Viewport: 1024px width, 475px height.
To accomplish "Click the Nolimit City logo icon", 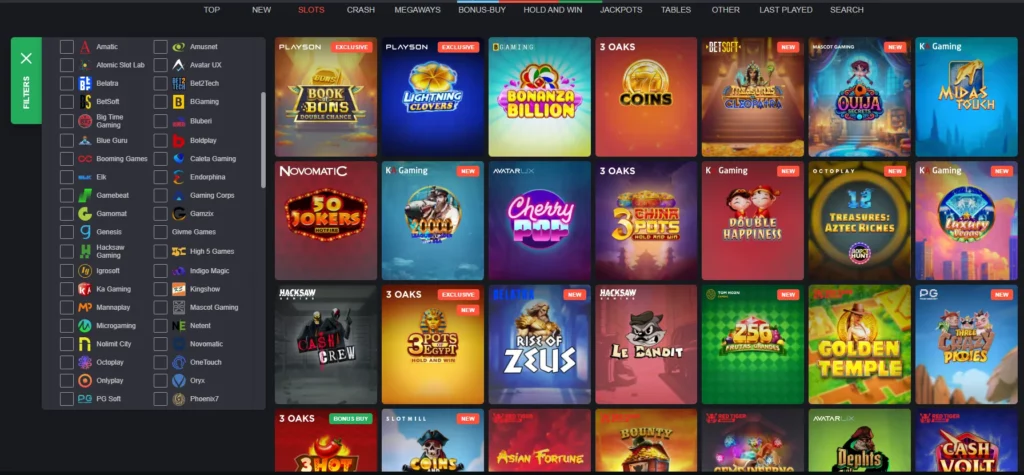I will pyautogui.click(x=85, y=344).
